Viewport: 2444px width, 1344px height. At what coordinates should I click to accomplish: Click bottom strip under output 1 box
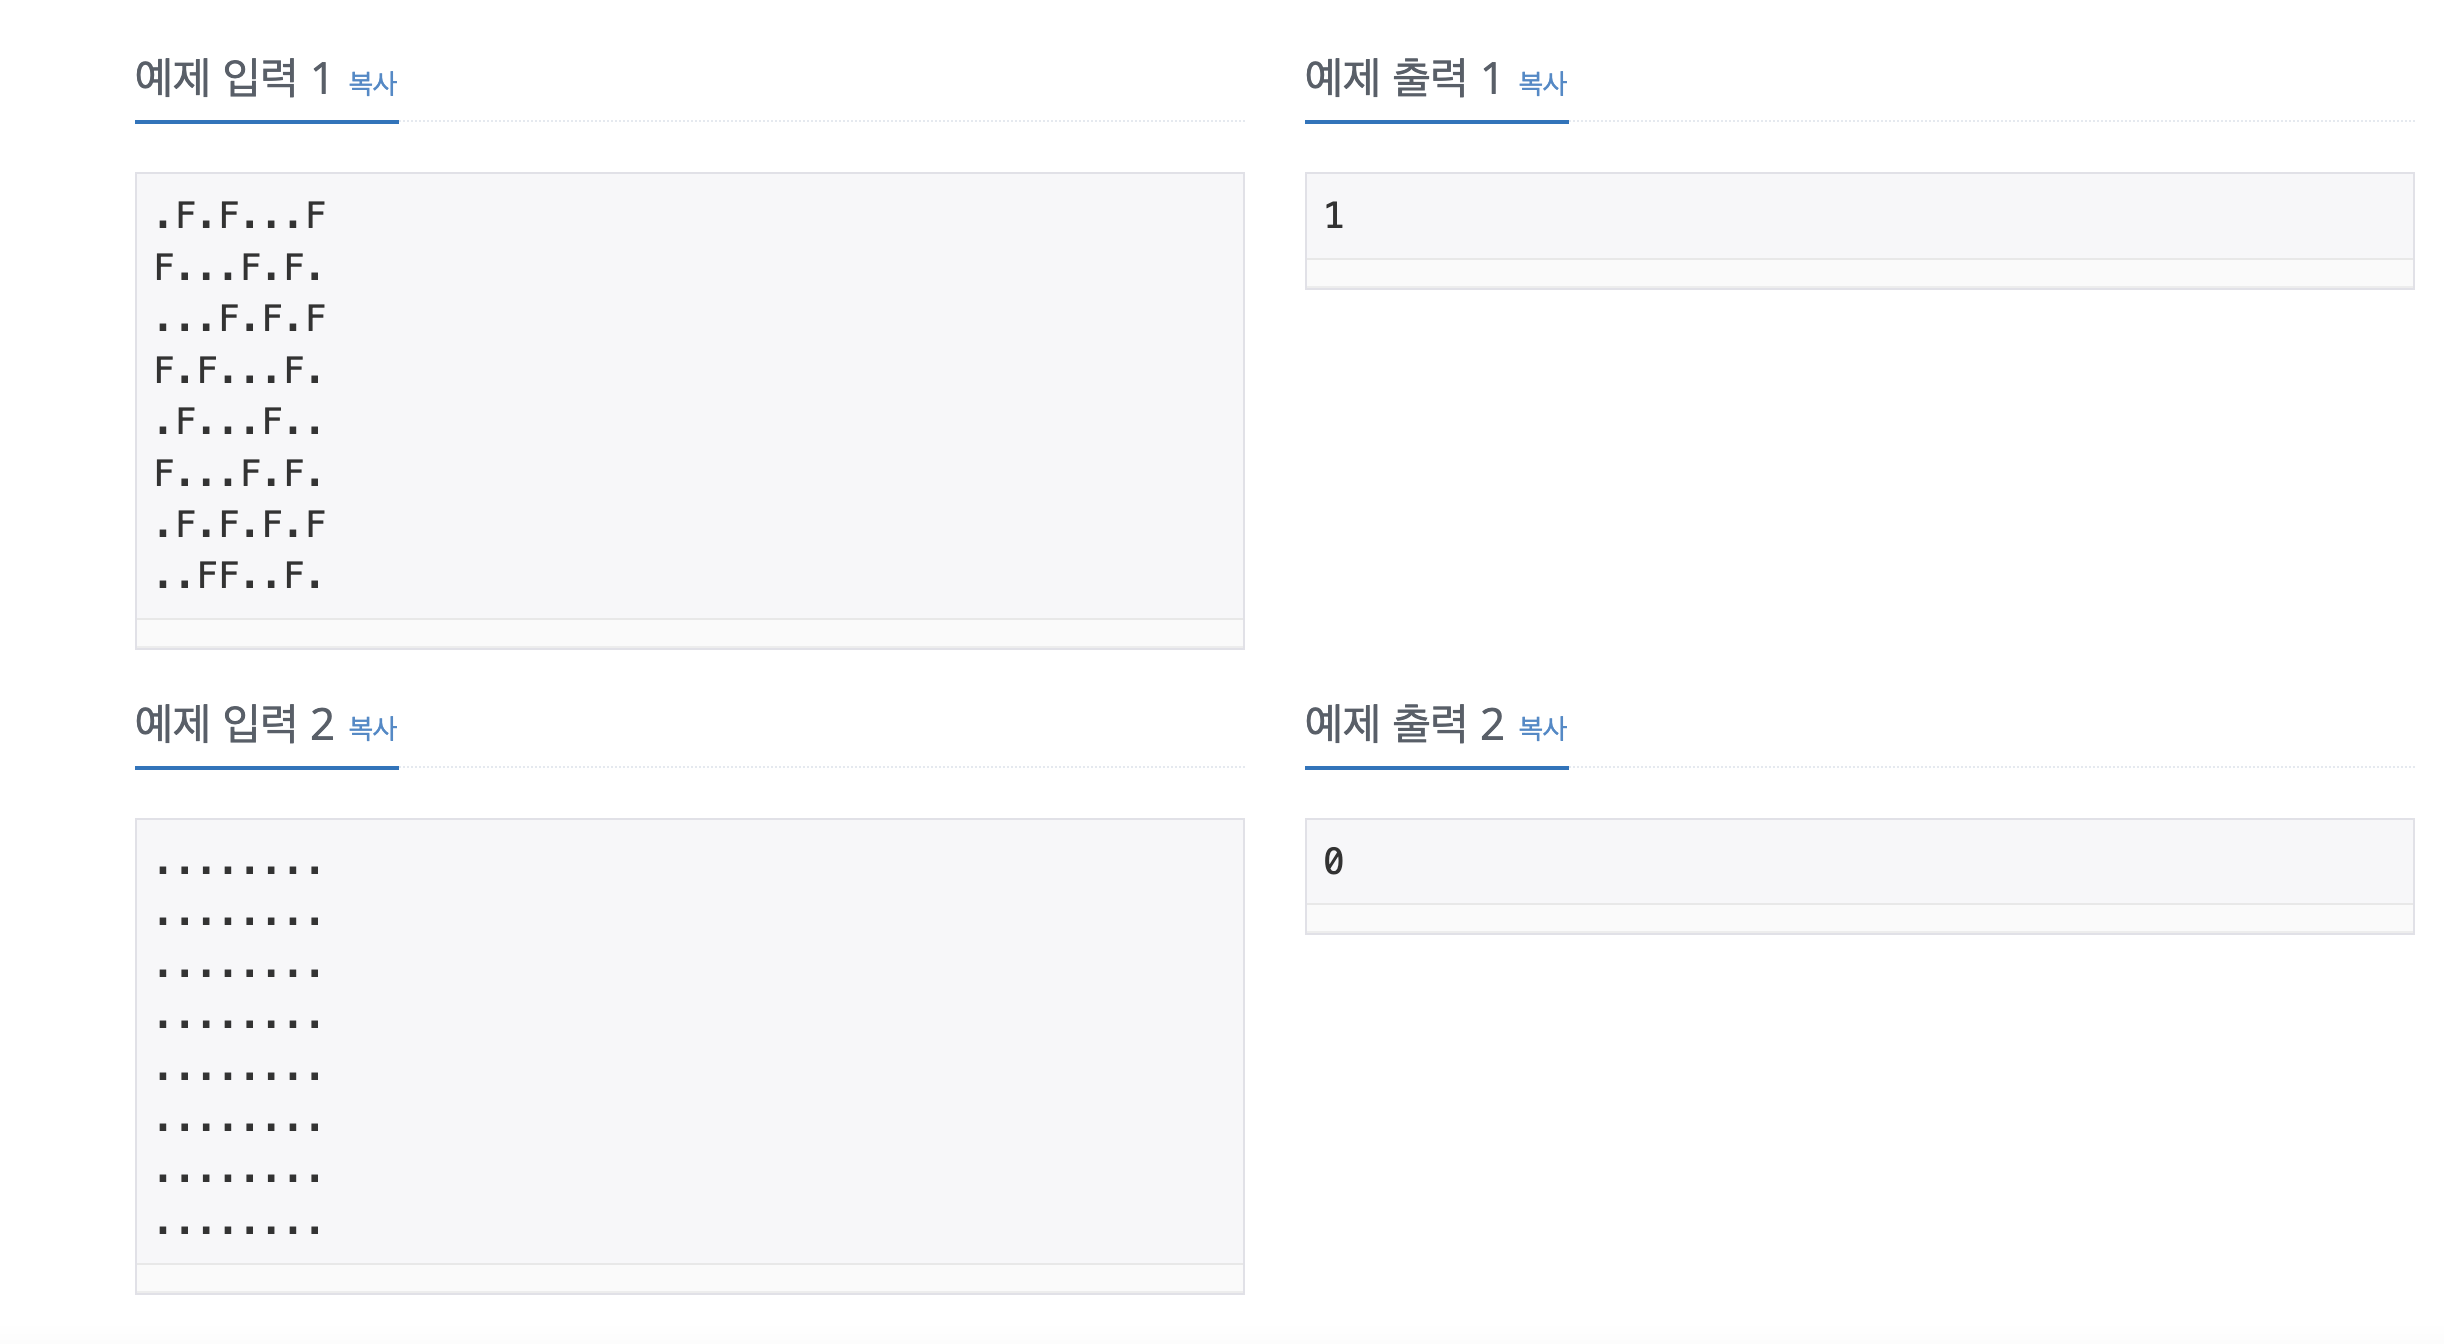(x=1859, y=273)
